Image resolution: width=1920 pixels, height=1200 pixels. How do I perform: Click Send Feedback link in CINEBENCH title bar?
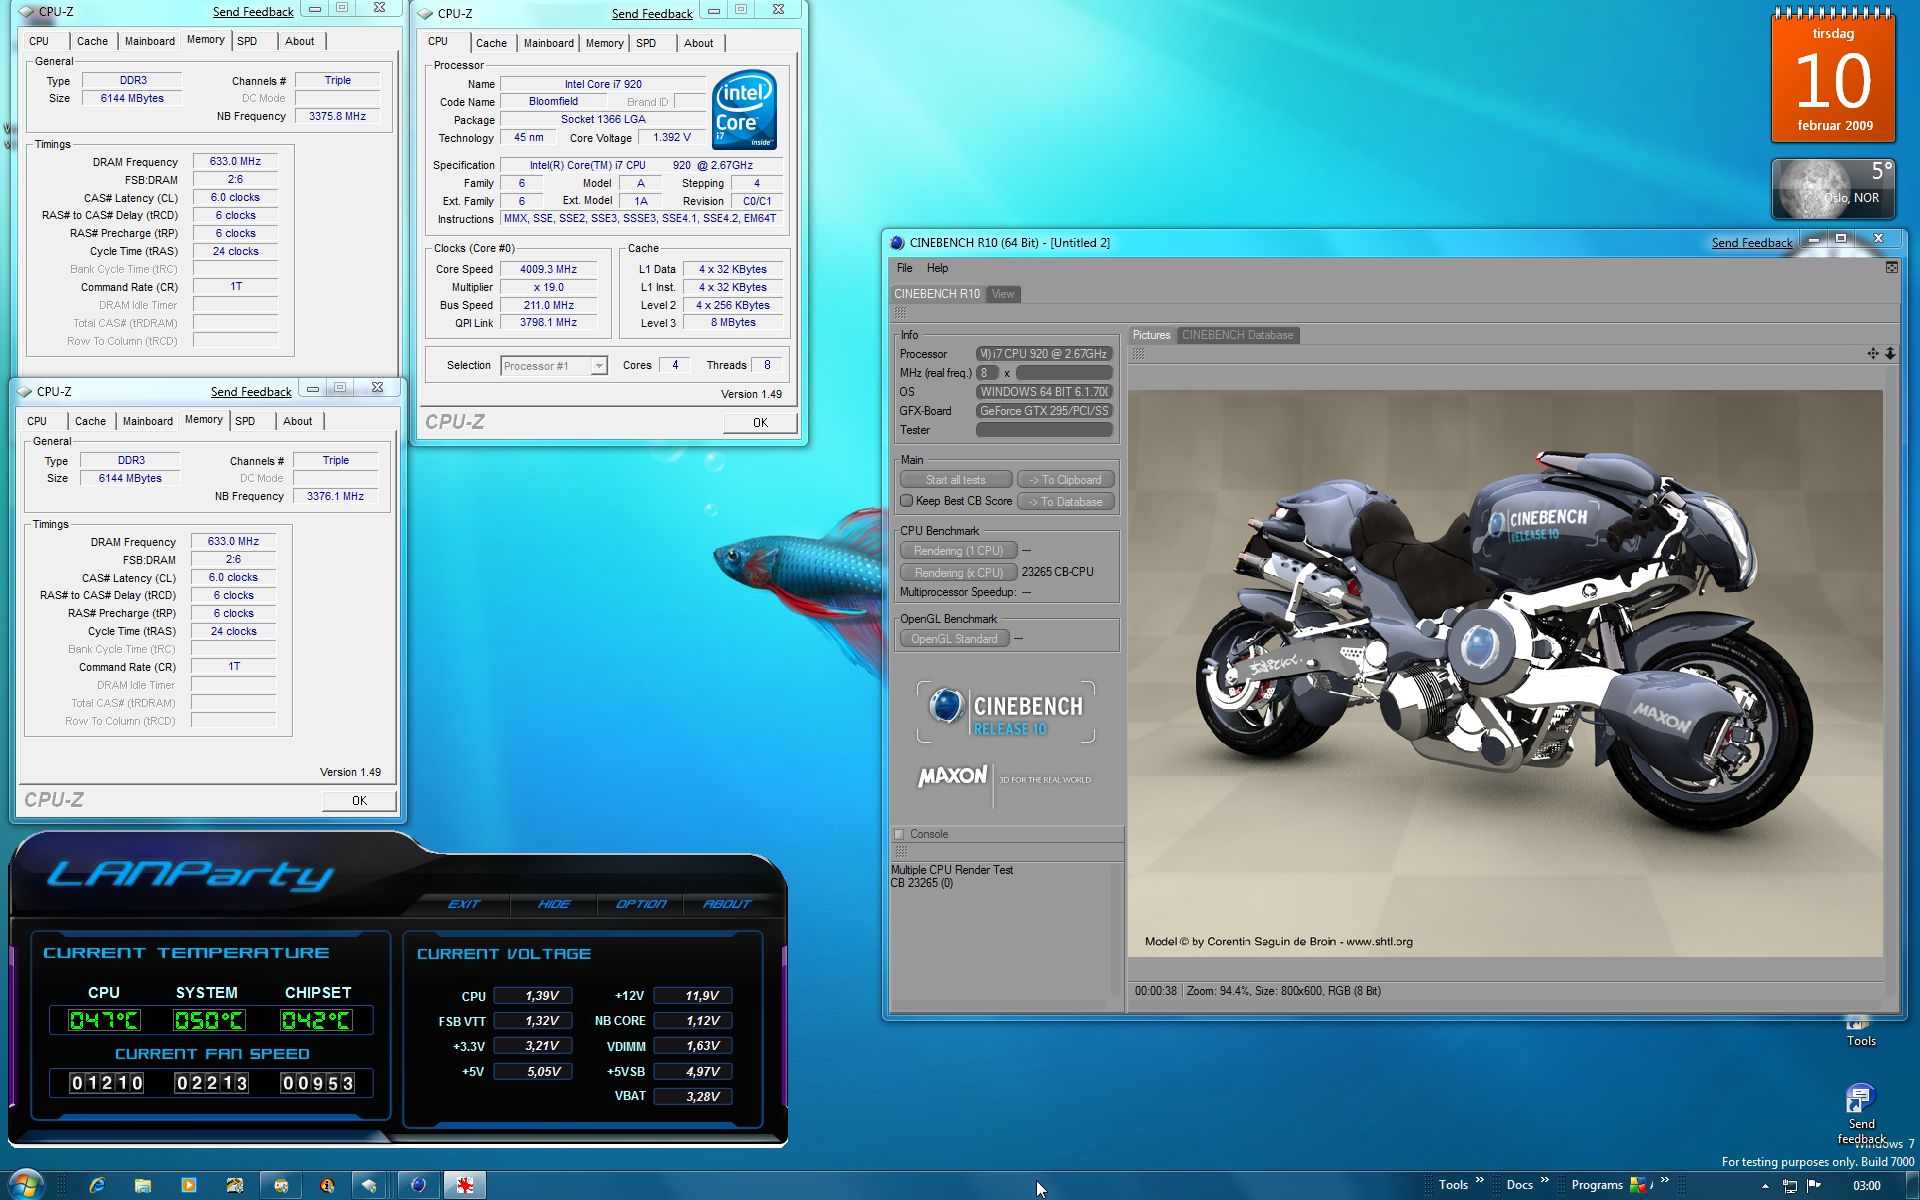pyautogui.click(x=1751, y=243)
